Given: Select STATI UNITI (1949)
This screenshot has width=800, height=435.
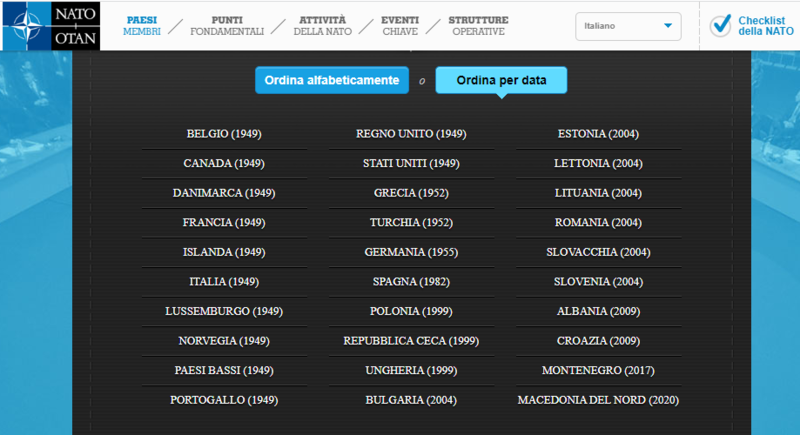Looking at the screenshot, I should pyautogui.click(x=411, y=163).
